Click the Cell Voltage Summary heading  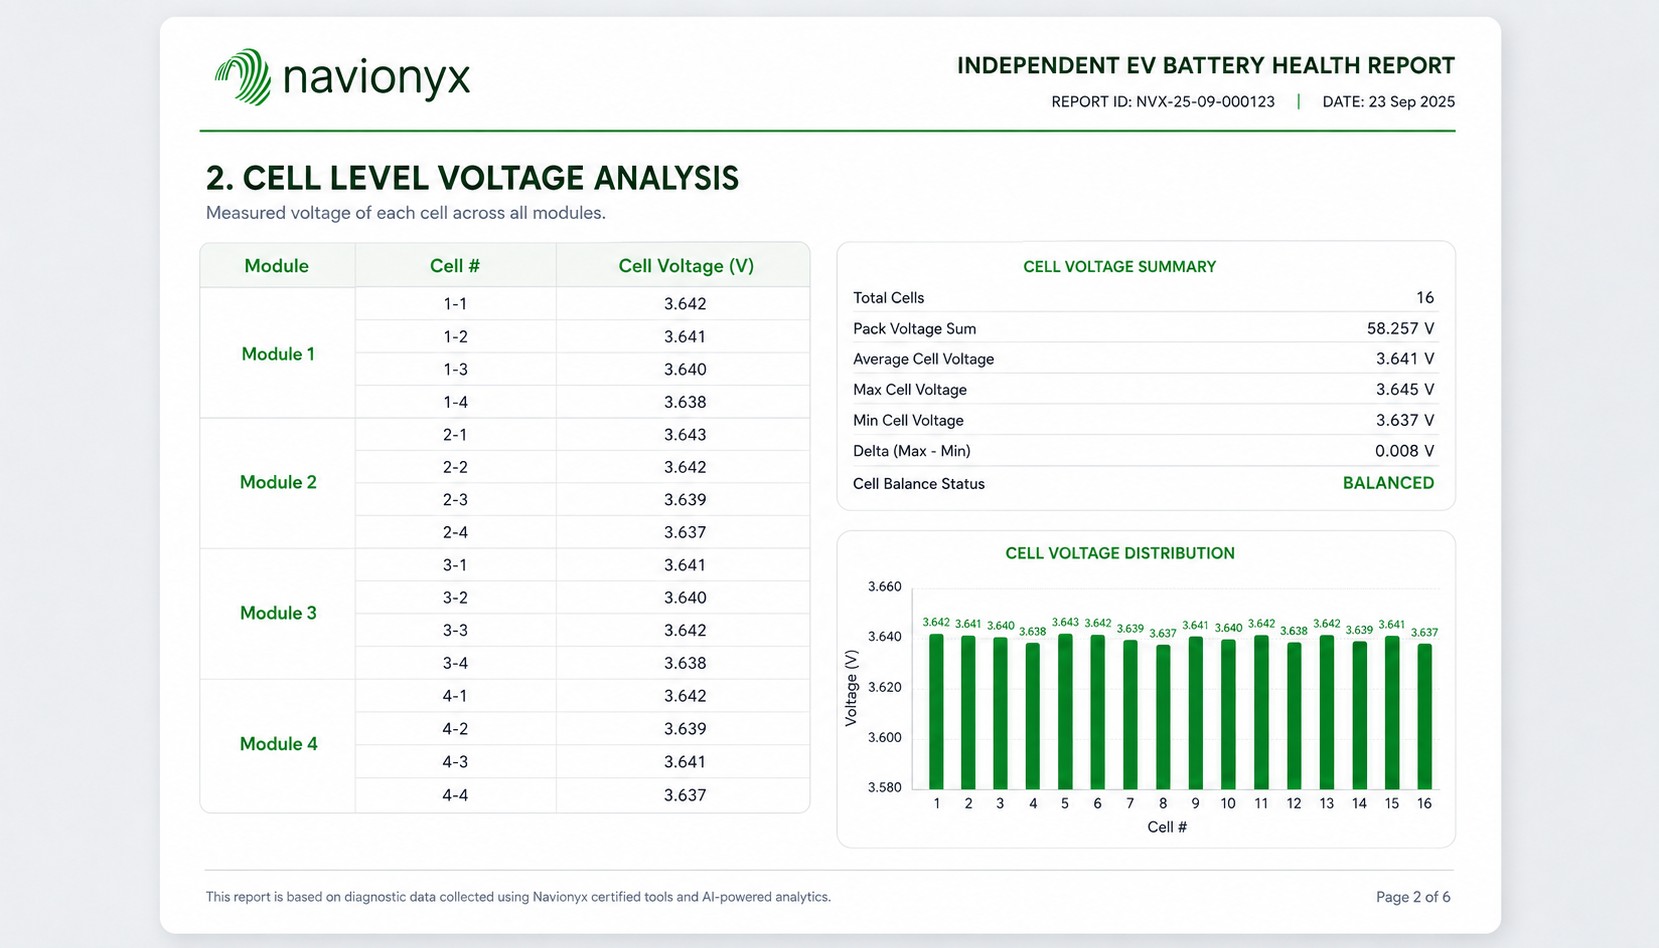click(1119, 267)
